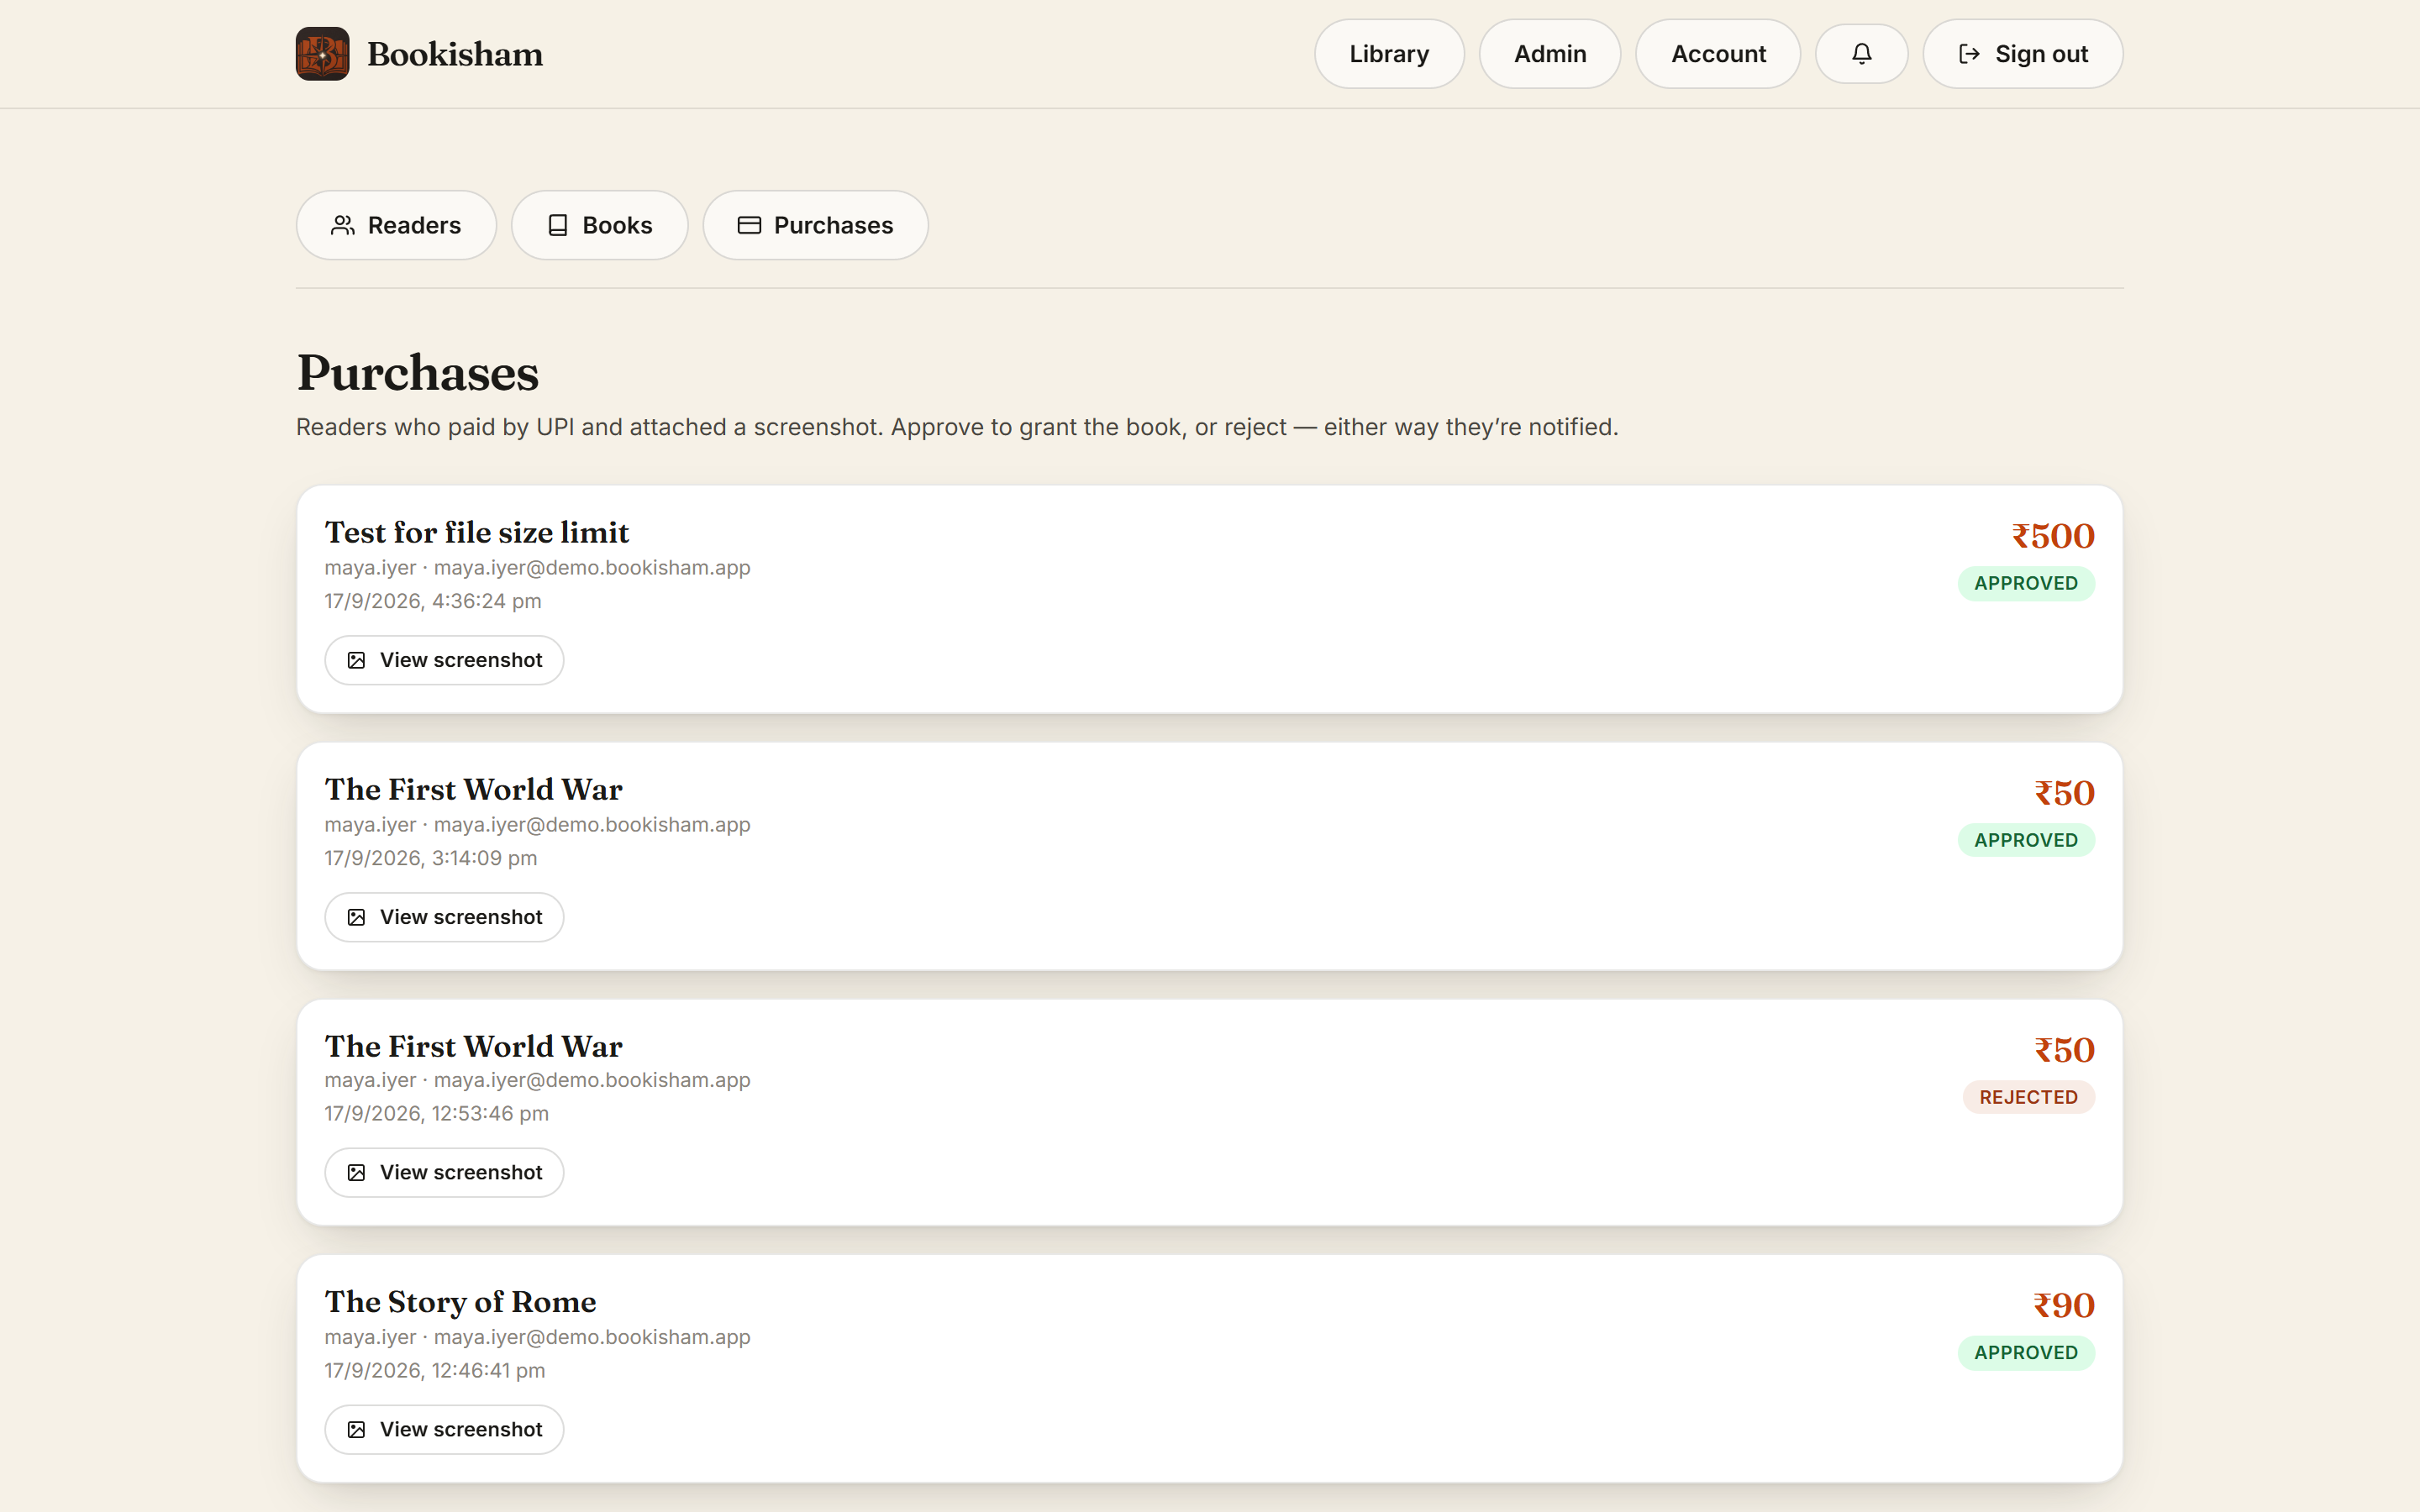Switch to the Readers tab
Image resolution: width=2420 pixels, height=1512 pixels.
(396, 225)
